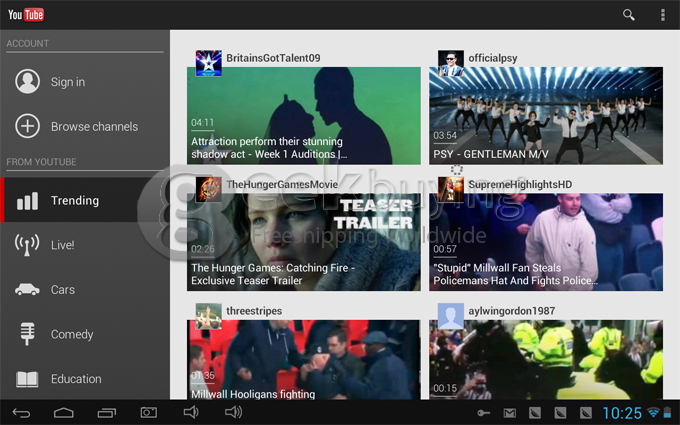Click the threestripes channel name
The height and width of the screenshot is (425, 680).
[x=254, y=311]
